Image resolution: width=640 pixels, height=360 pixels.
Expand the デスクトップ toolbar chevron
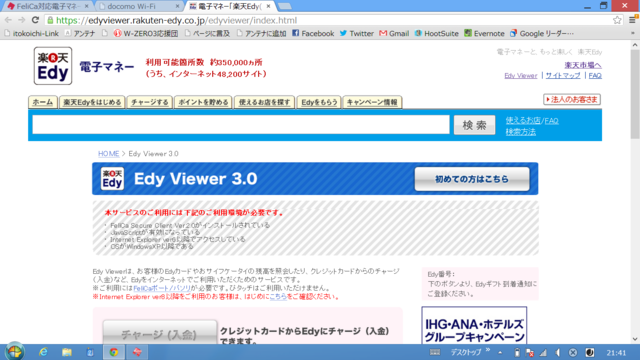tap(488, 350)
